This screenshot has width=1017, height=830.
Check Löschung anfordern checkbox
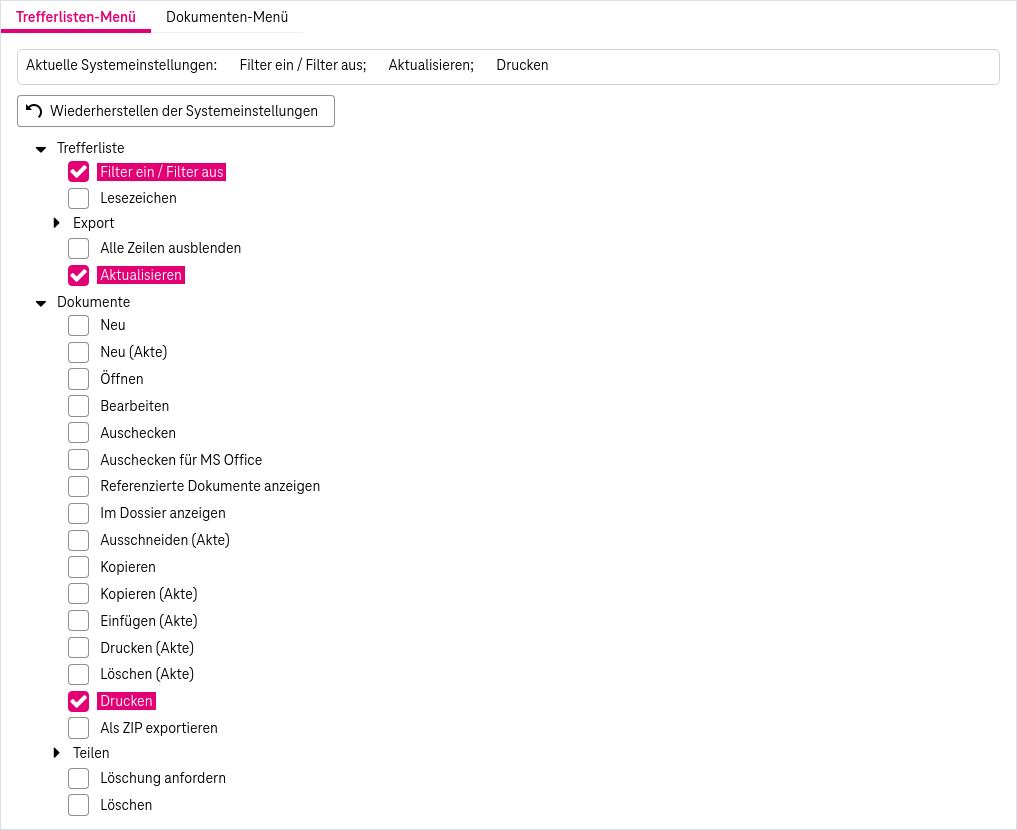78,778
